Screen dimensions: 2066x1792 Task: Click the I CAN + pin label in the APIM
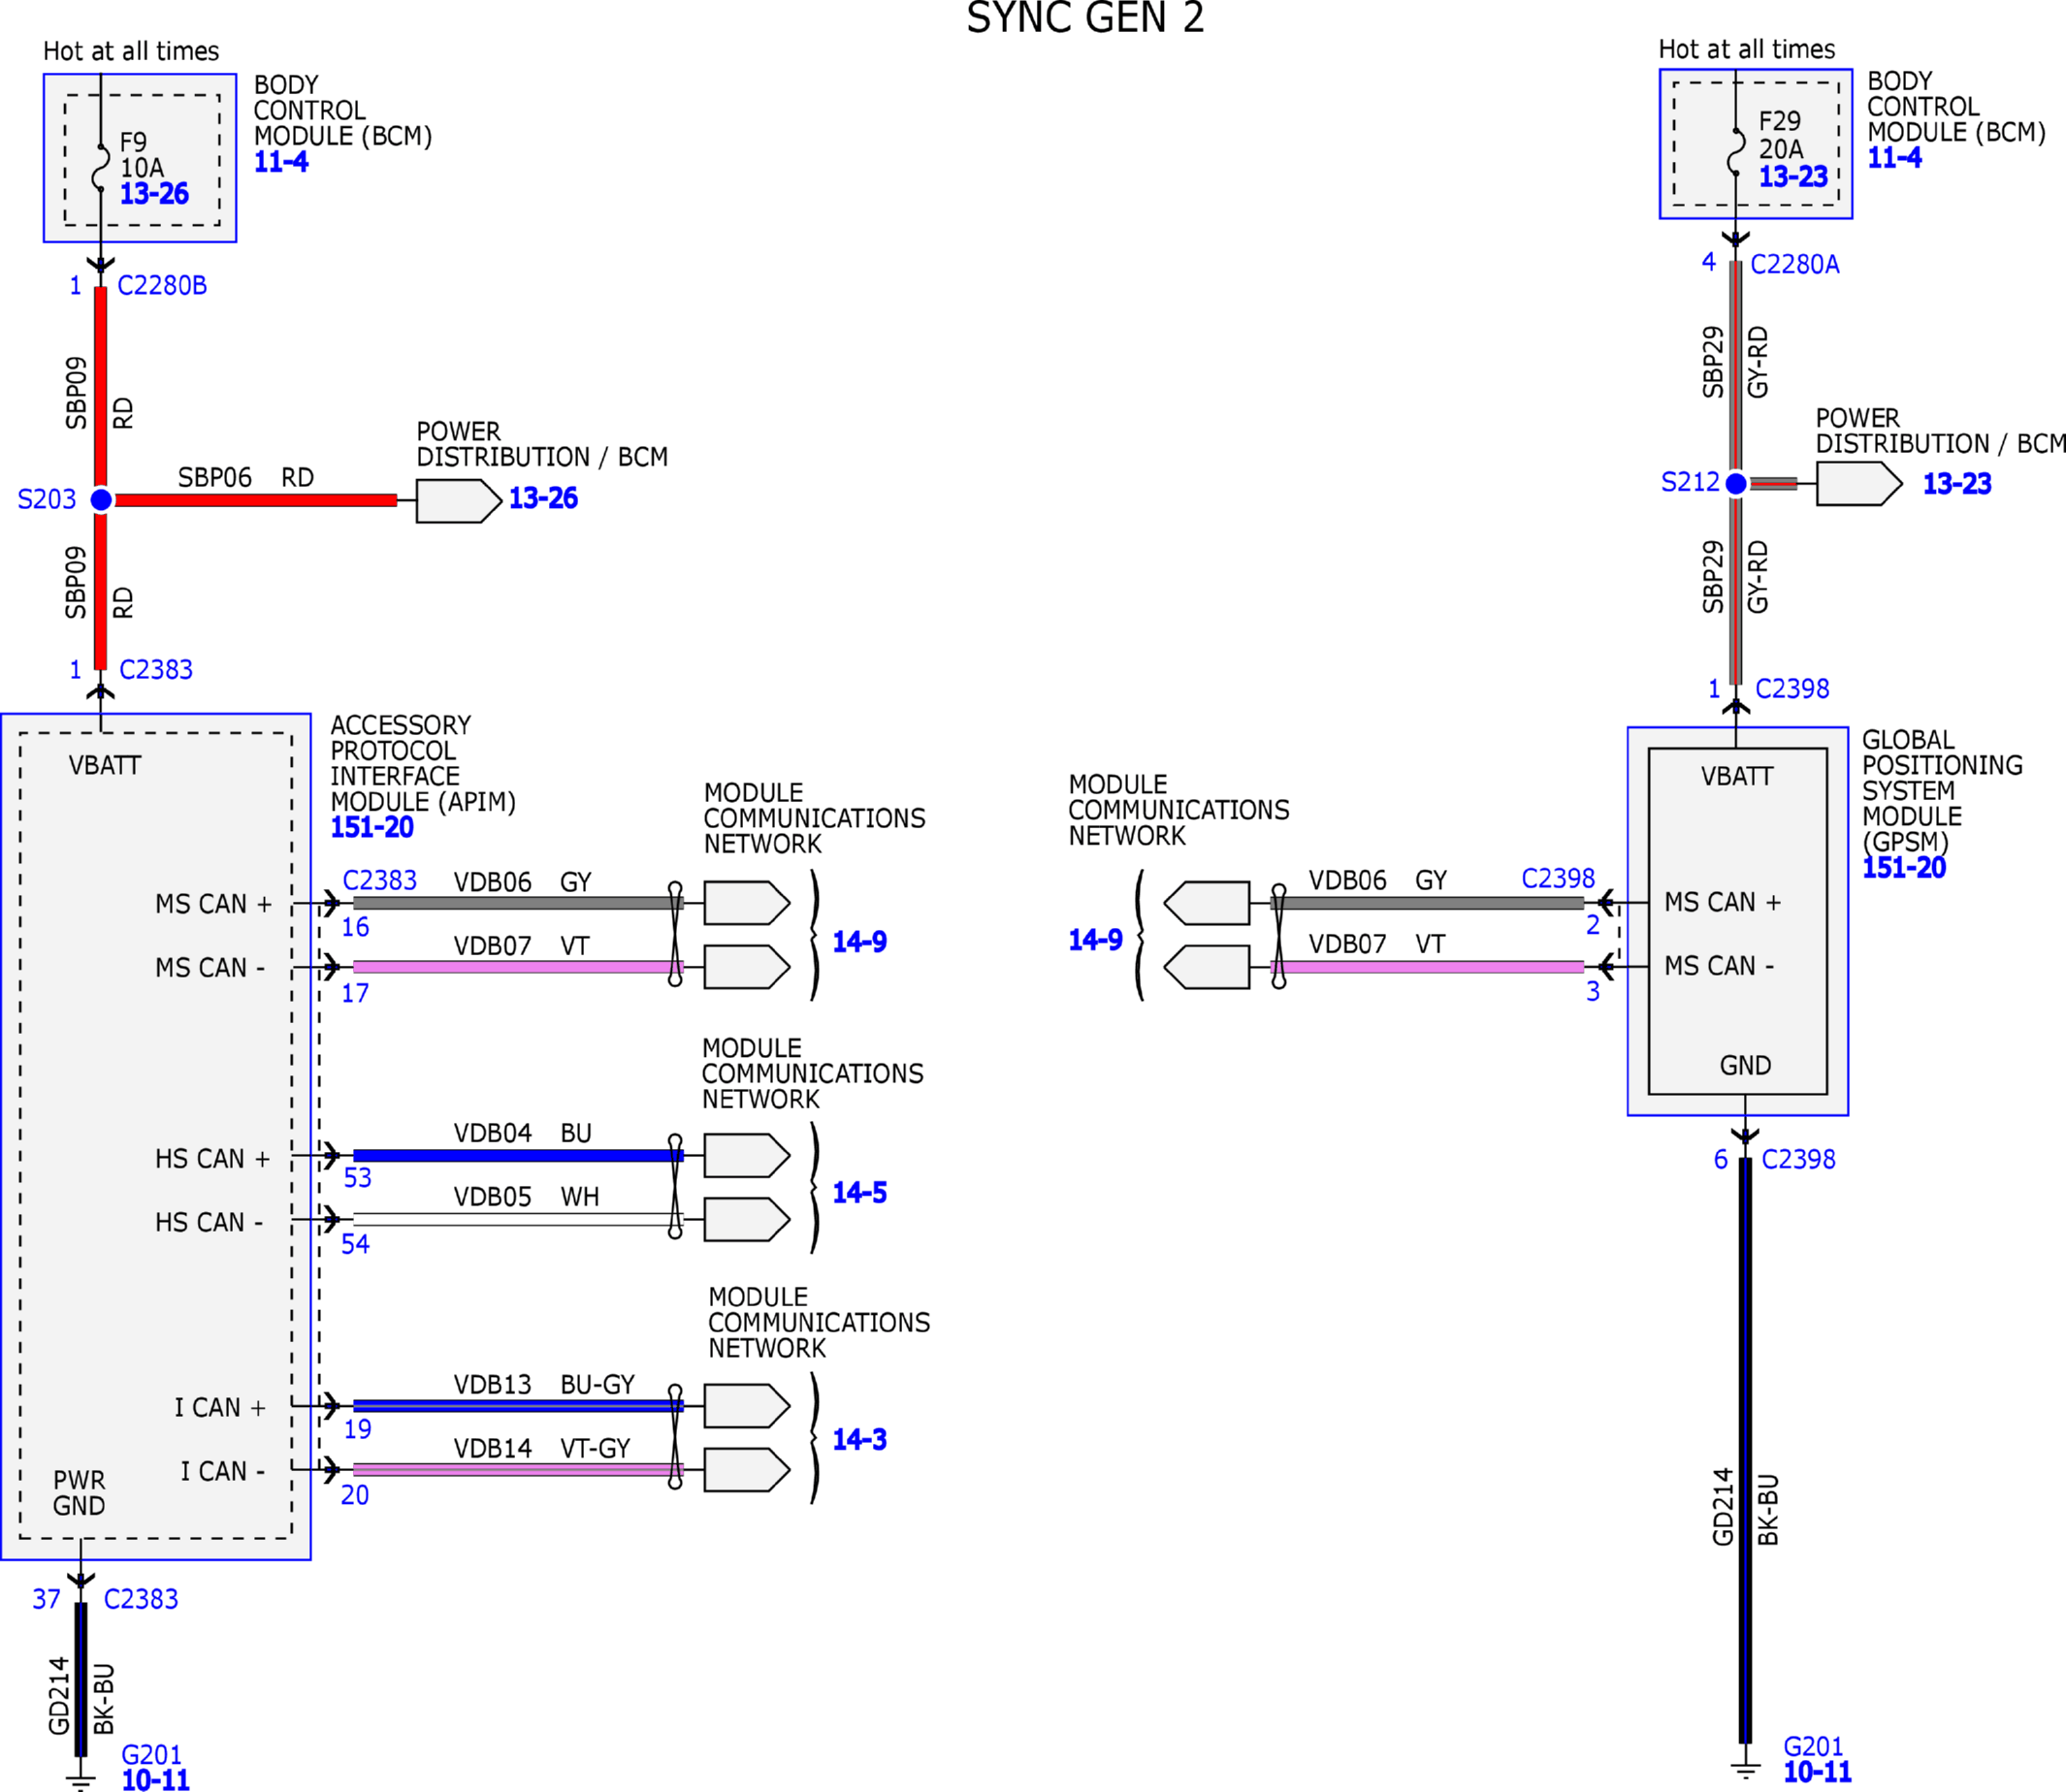220,1408
